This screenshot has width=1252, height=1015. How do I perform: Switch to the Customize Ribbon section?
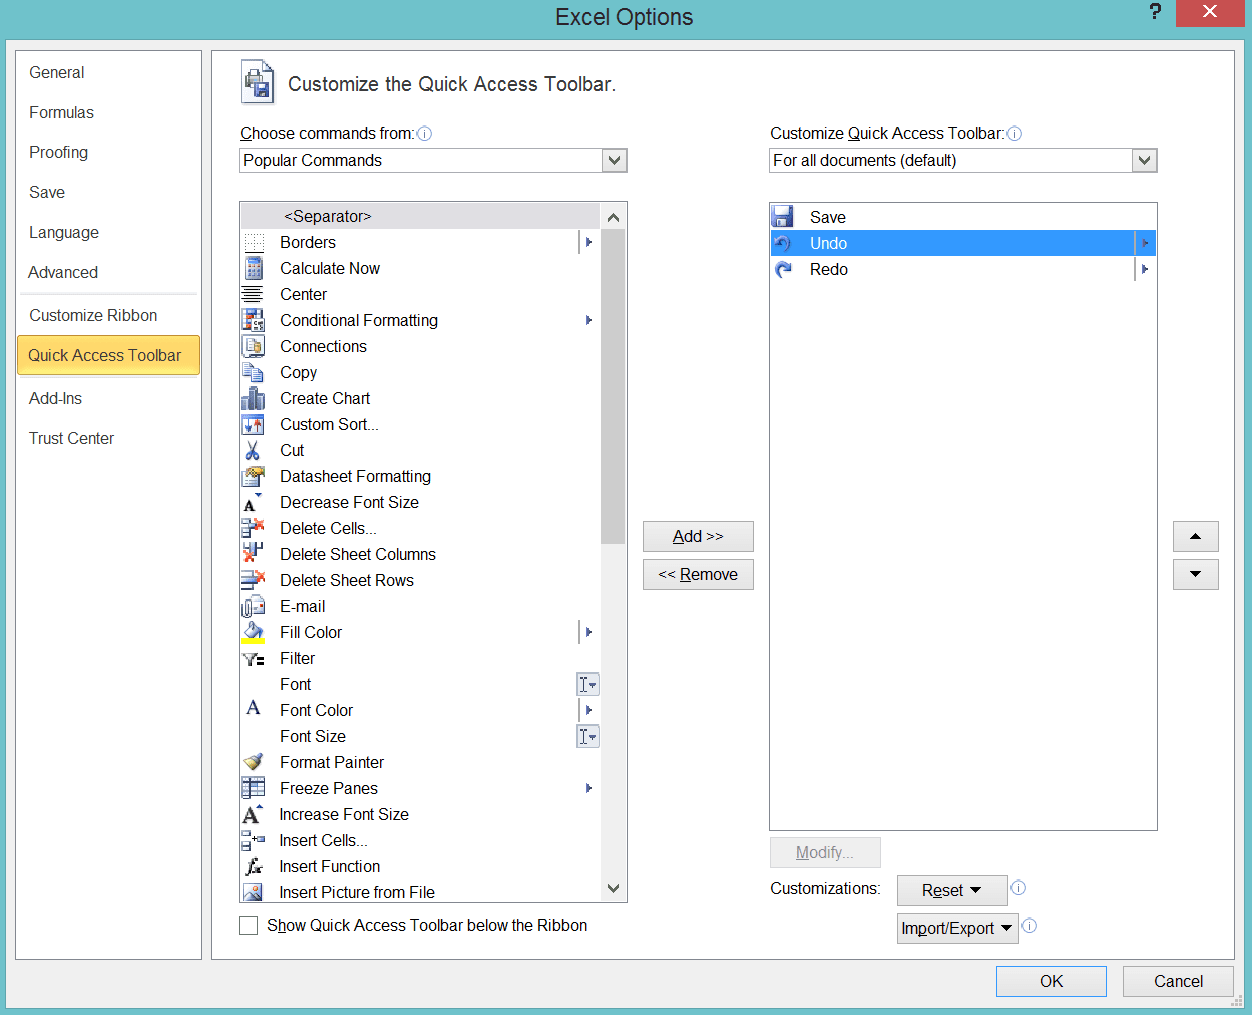[x=92, y=315]
